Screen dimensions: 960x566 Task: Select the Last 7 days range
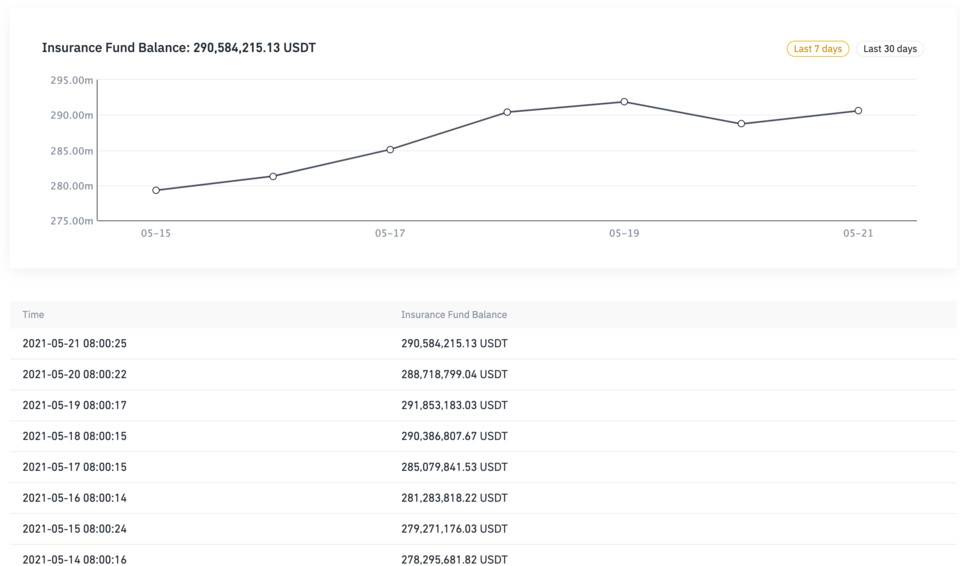click(817, 49)
